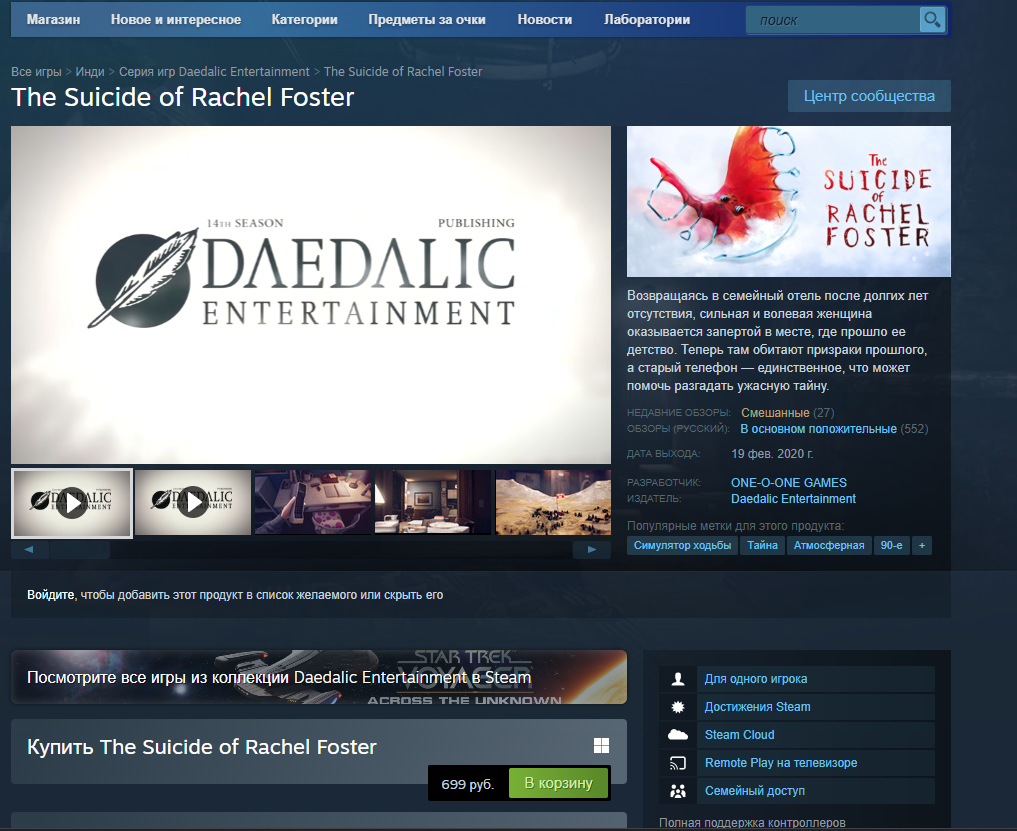Open mountain model screenshot thumbnail

(x=553, y=503)
